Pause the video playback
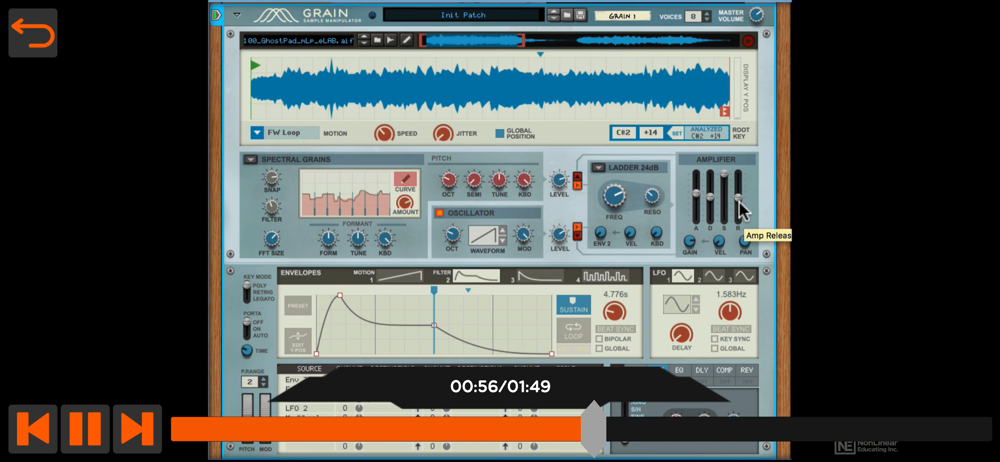The height and width of the screenshot is (462, 1000). click(x=85, y=428)
